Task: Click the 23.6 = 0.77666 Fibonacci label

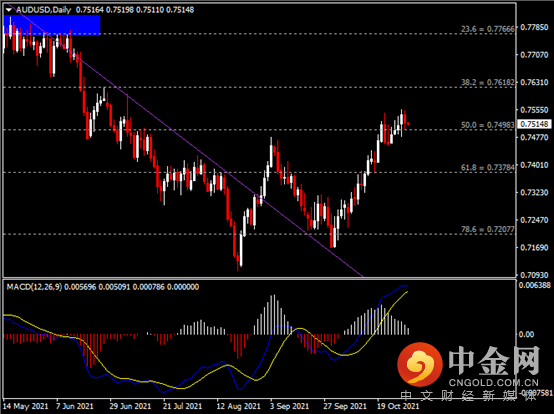Action: coord(488,29)
